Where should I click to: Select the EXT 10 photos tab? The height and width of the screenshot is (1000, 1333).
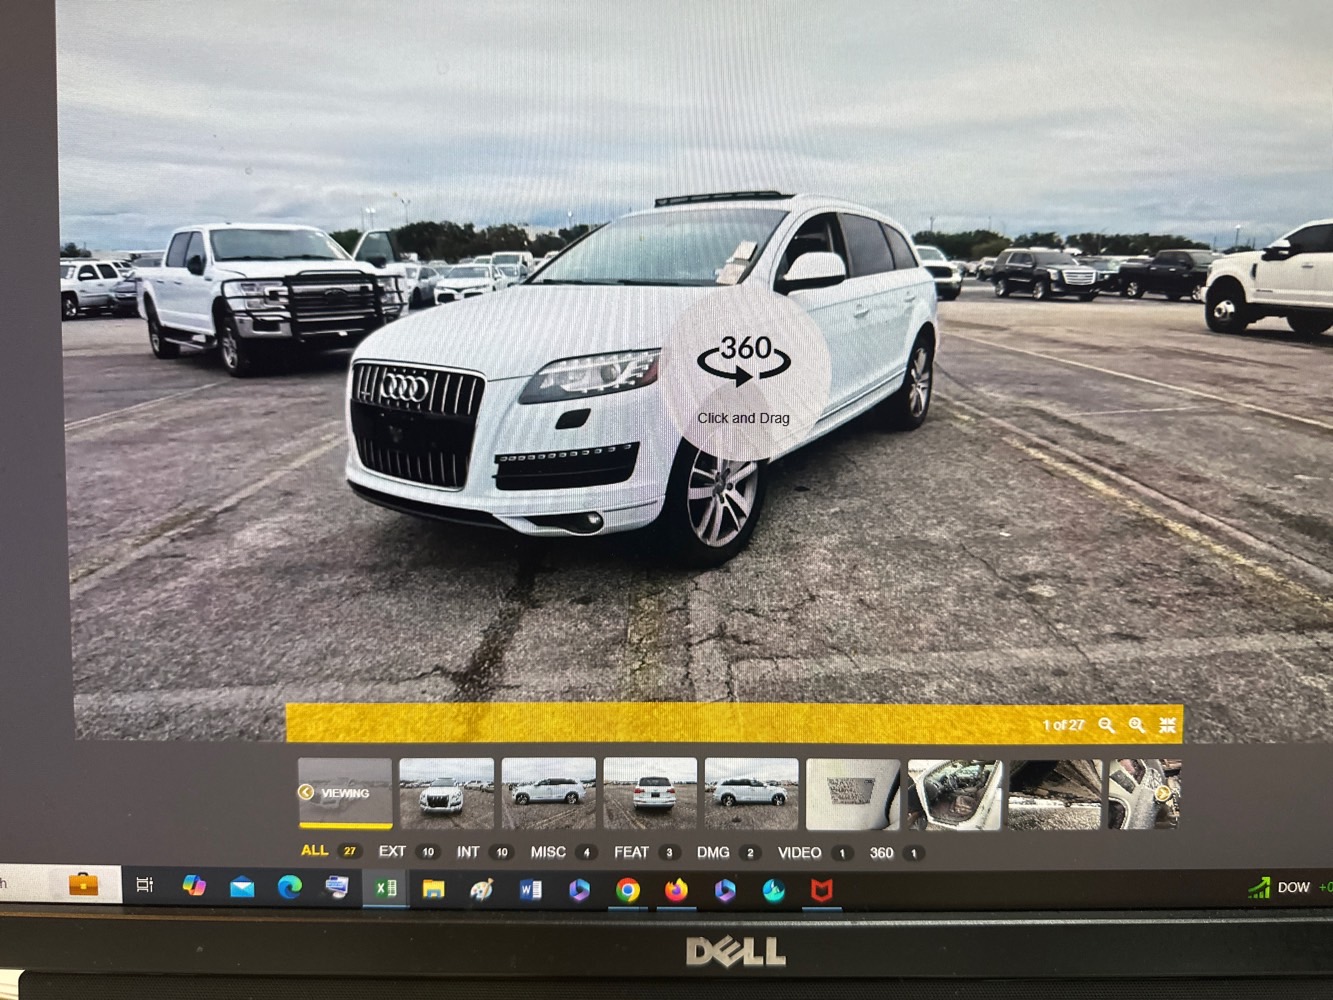click(x=408, y=852)
